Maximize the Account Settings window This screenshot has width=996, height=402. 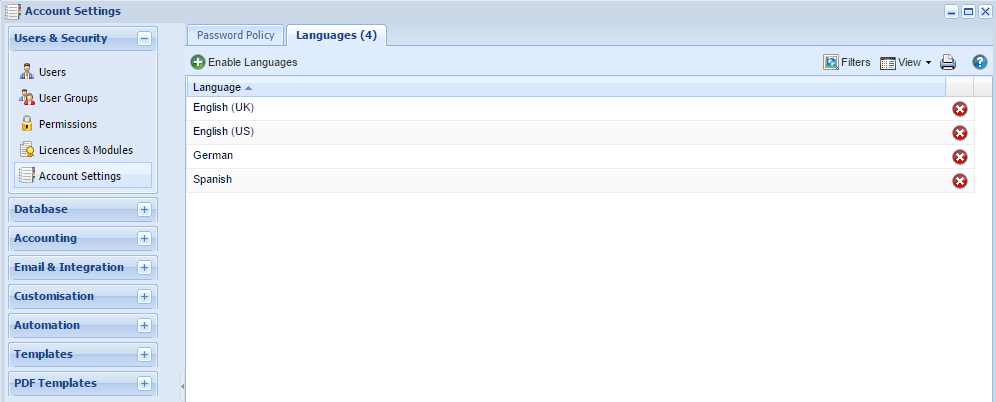coord(968,11)
